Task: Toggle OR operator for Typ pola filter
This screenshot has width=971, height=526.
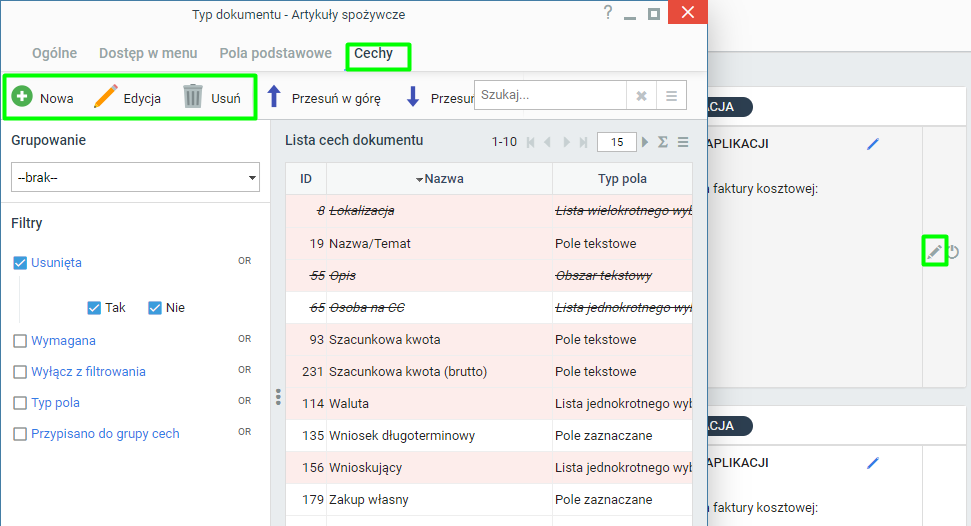Action: (x=245, y=401)
